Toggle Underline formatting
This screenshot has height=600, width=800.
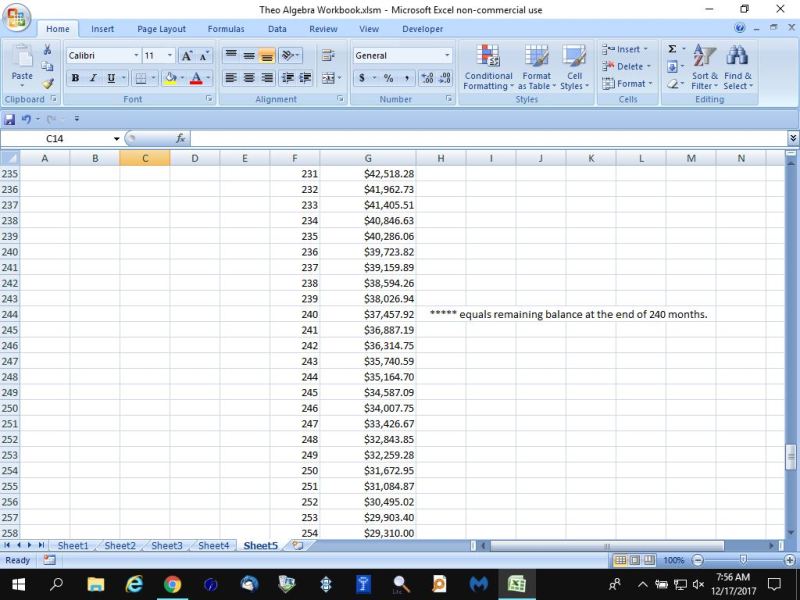111,78
